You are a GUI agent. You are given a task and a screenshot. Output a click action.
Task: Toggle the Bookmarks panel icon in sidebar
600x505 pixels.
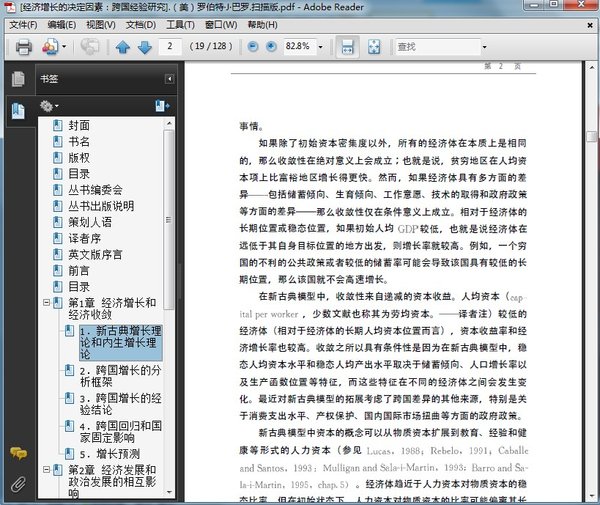coord(18,110)
